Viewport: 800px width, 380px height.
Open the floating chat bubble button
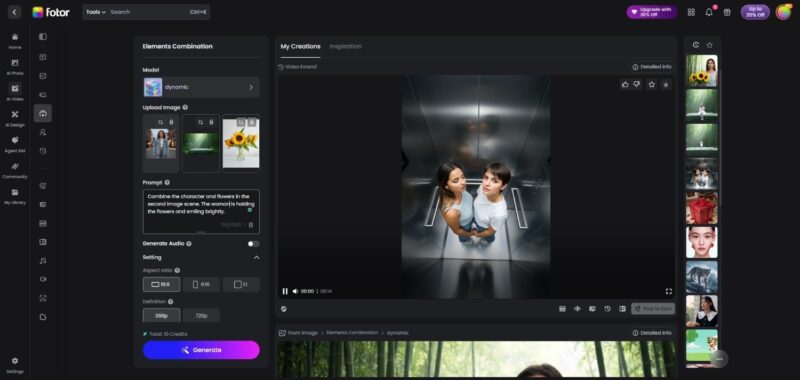pos(719,359)
